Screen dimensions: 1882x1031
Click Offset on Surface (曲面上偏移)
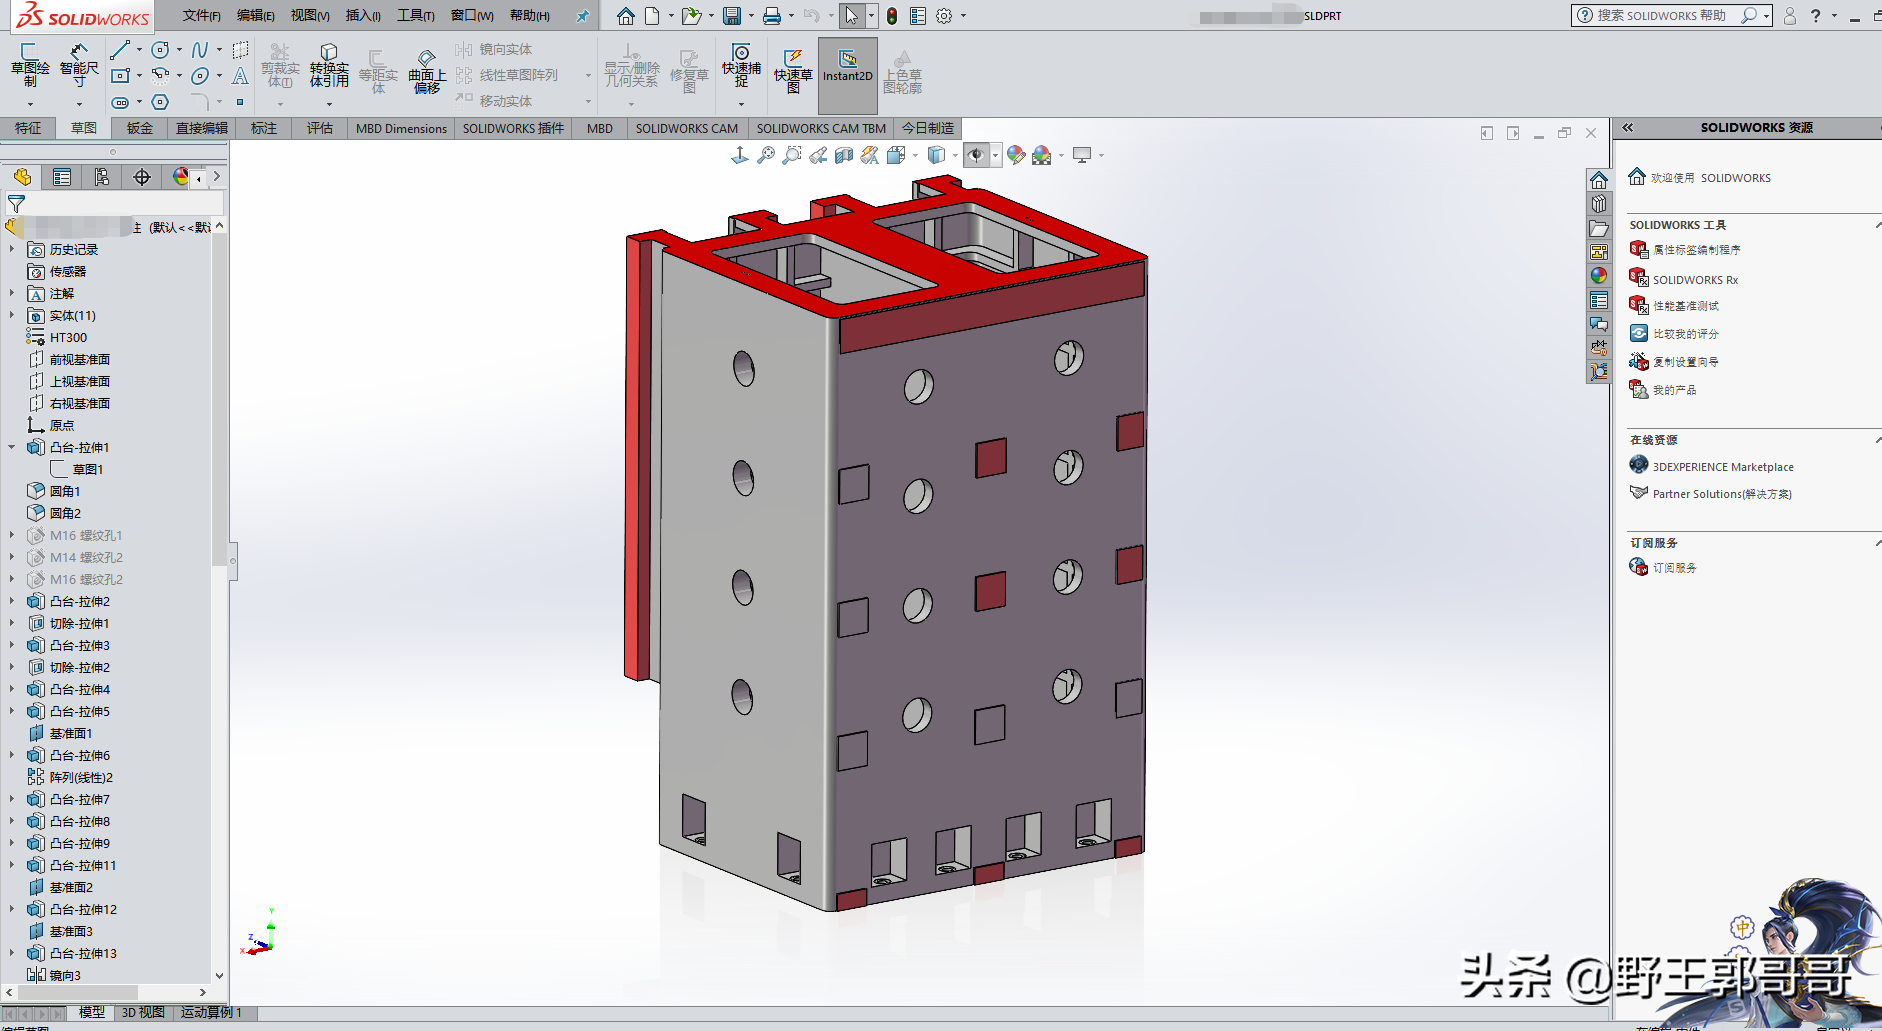(x=427, y=70)
